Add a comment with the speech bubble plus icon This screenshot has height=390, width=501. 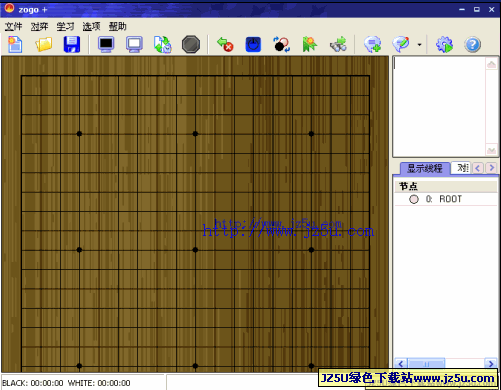(372, 44)
